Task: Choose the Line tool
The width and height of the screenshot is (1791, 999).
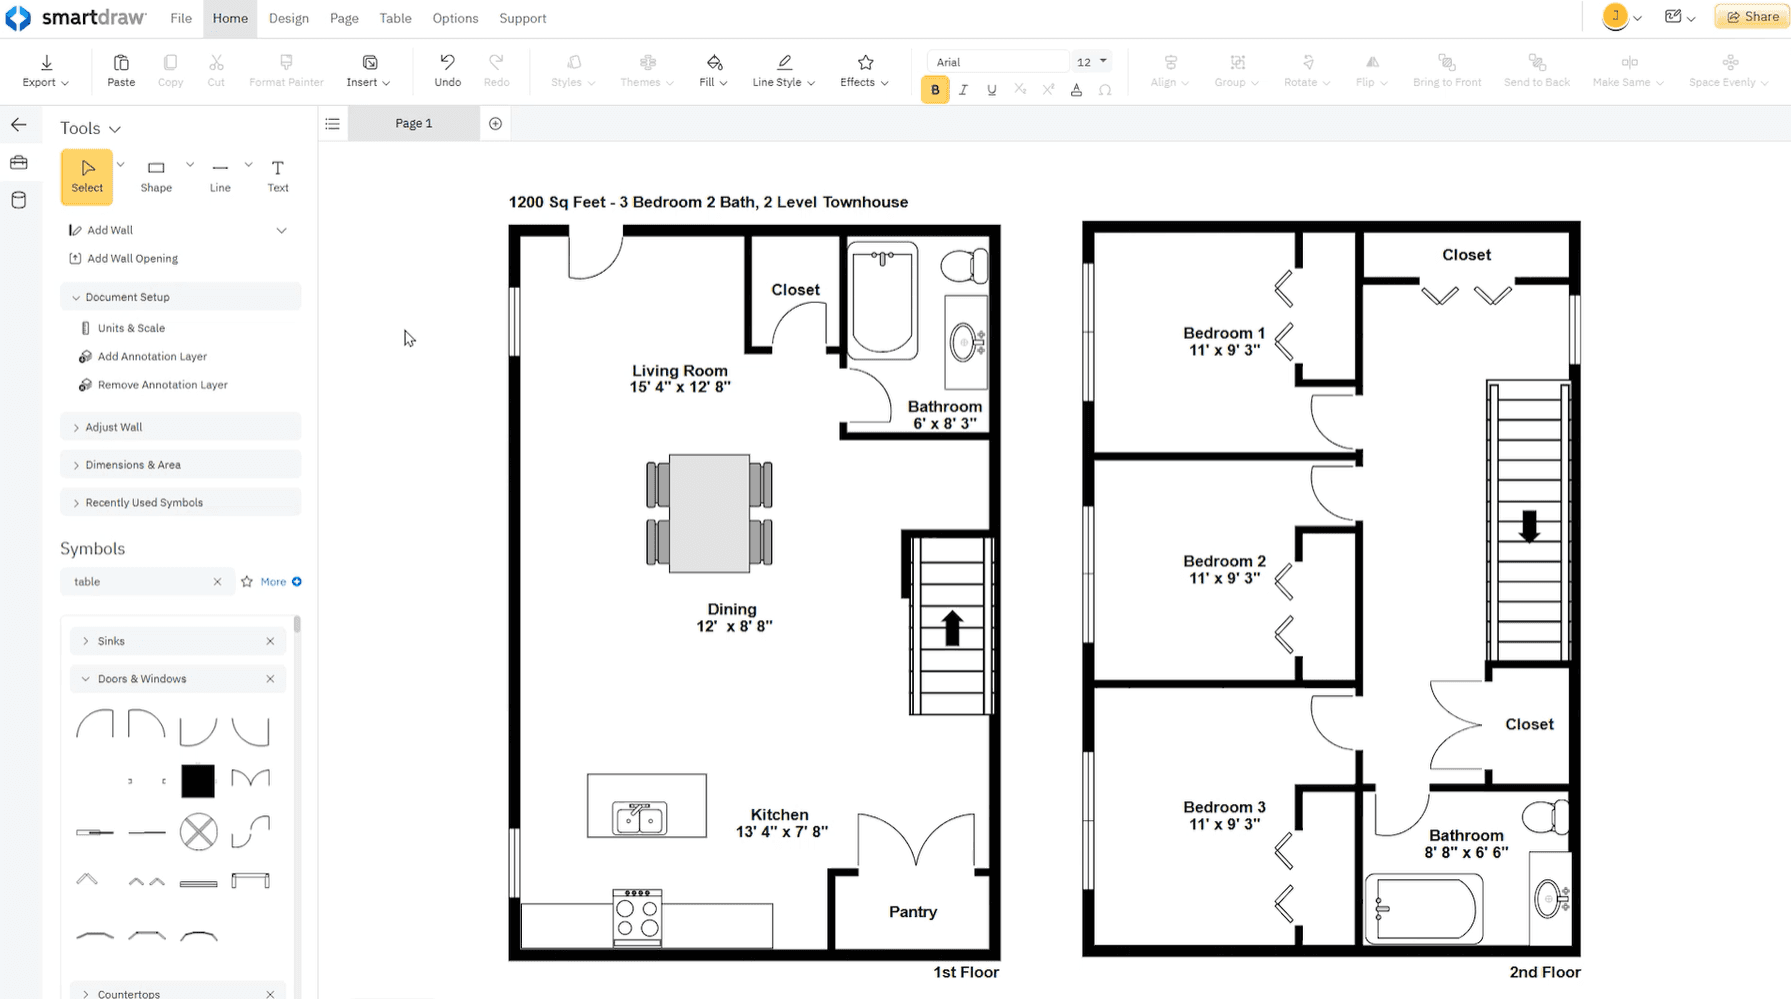Action: coord(219,176)
